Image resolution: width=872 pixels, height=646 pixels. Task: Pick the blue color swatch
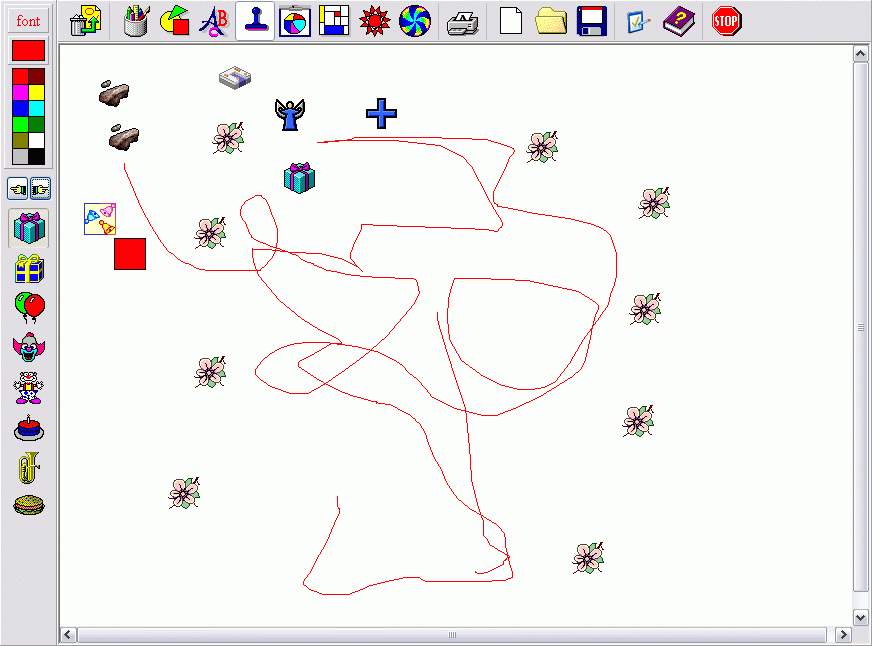(20, 108)
